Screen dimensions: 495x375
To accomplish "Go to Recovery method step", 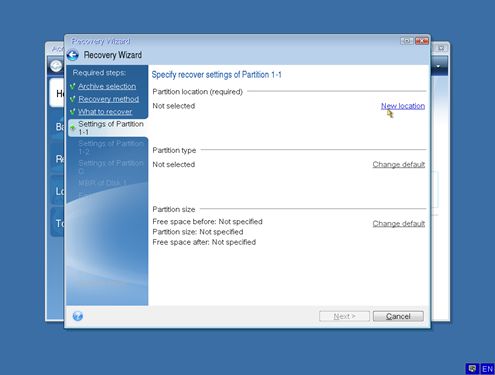I will (109, 99).
